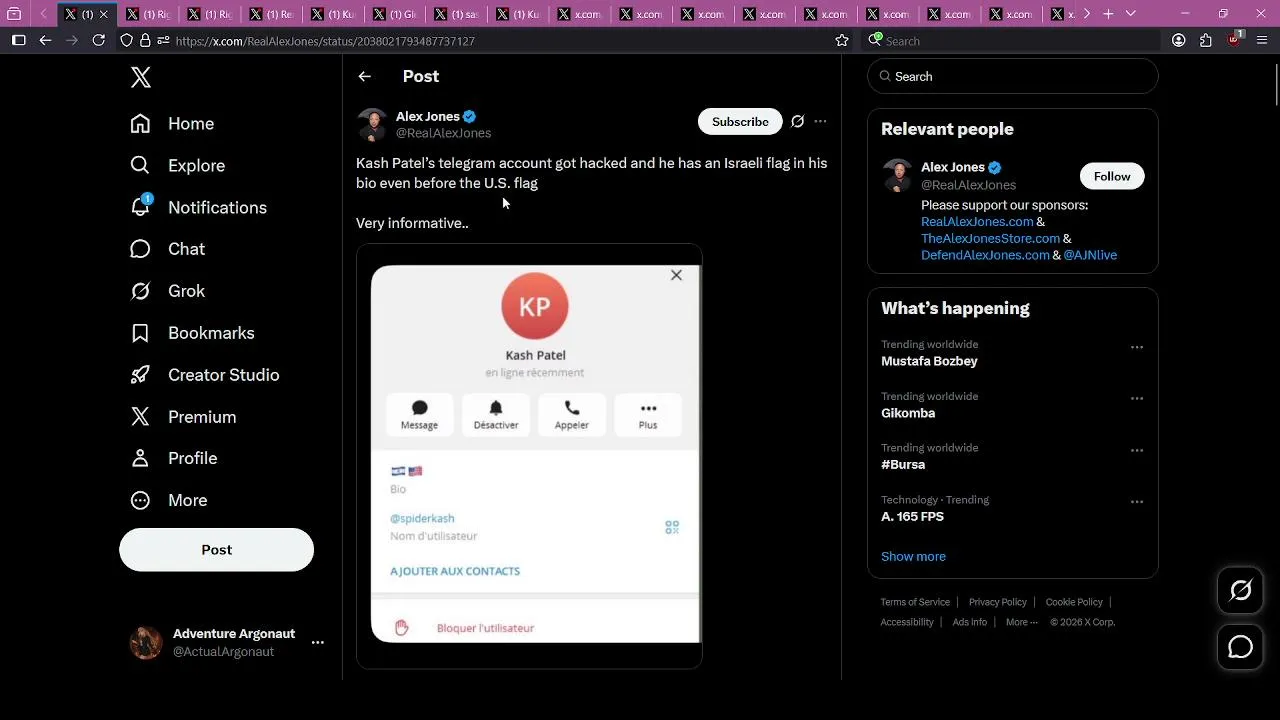Open the Ads info footer link
1280x720 pixels.
(x=969, y=622)
